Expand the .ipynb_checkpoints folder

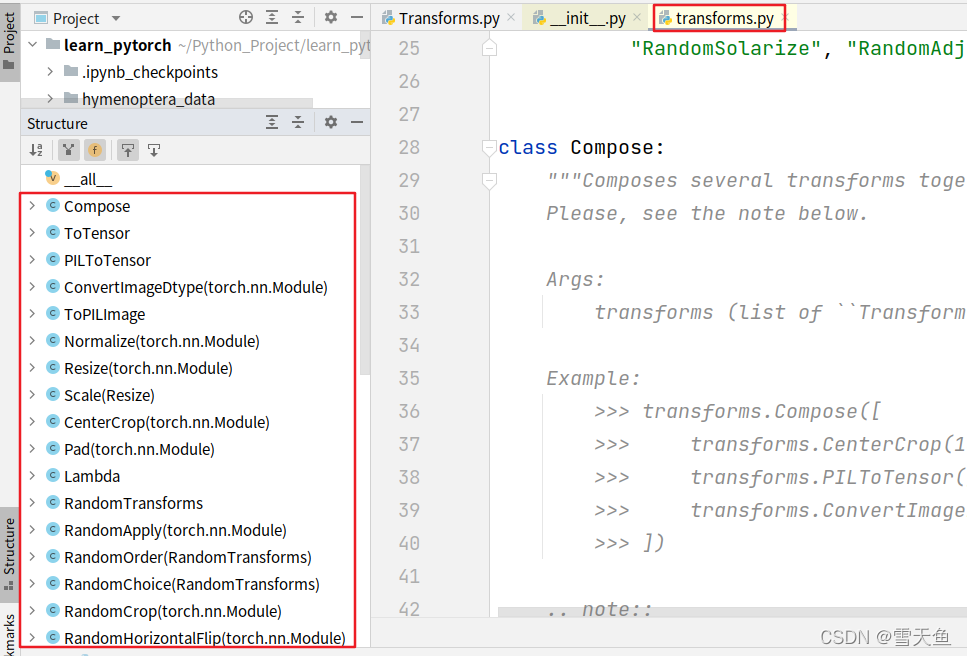51,72
